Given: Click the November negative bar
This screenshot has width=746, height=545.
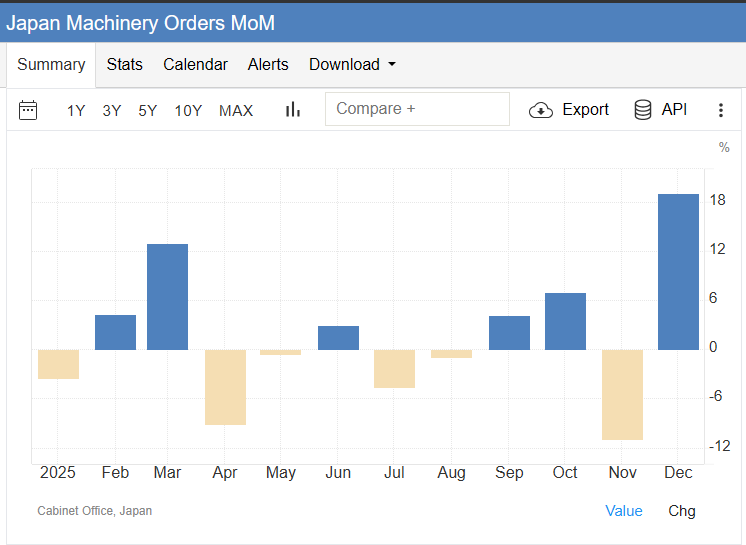Looking at the screenshot, I should pyautogui.click(x=622, y=394).
